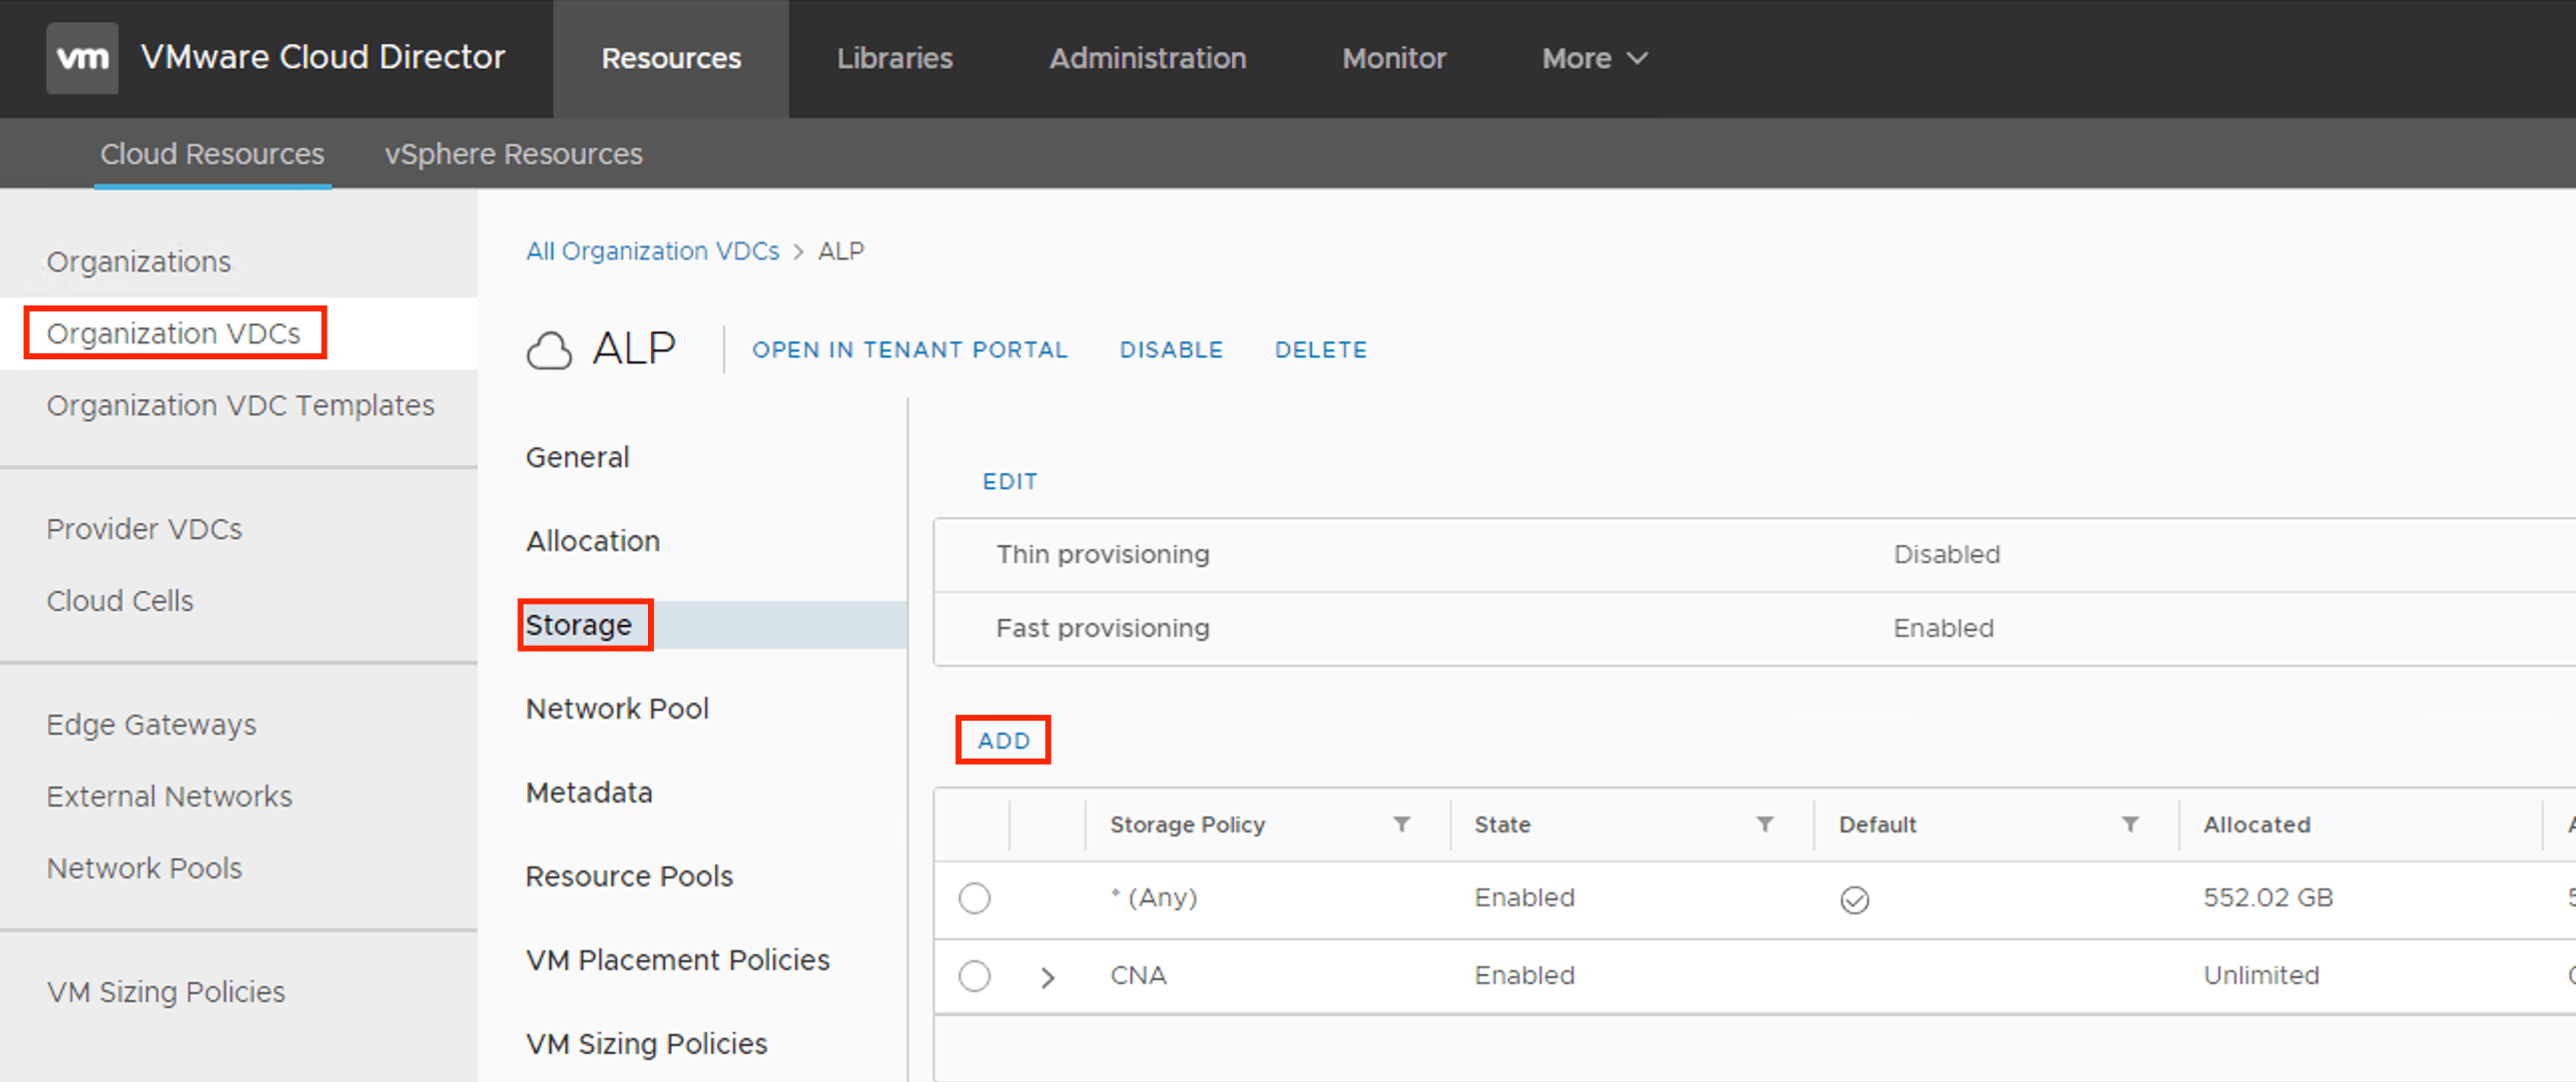Viewport: 2576px width, 1082px height.
Task: Open the Default column filter
Action: pos(2130,824)
